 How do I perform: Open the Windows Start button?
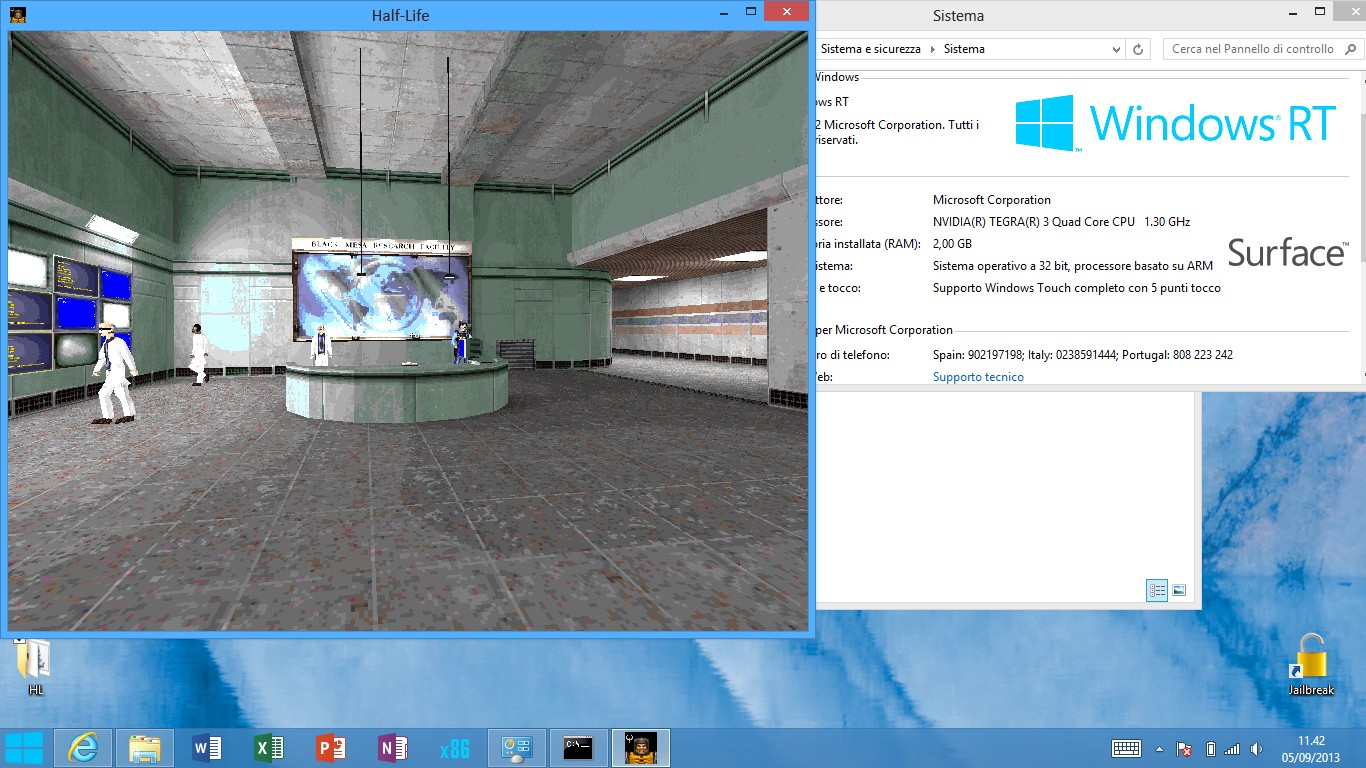[x=24, y=748]
